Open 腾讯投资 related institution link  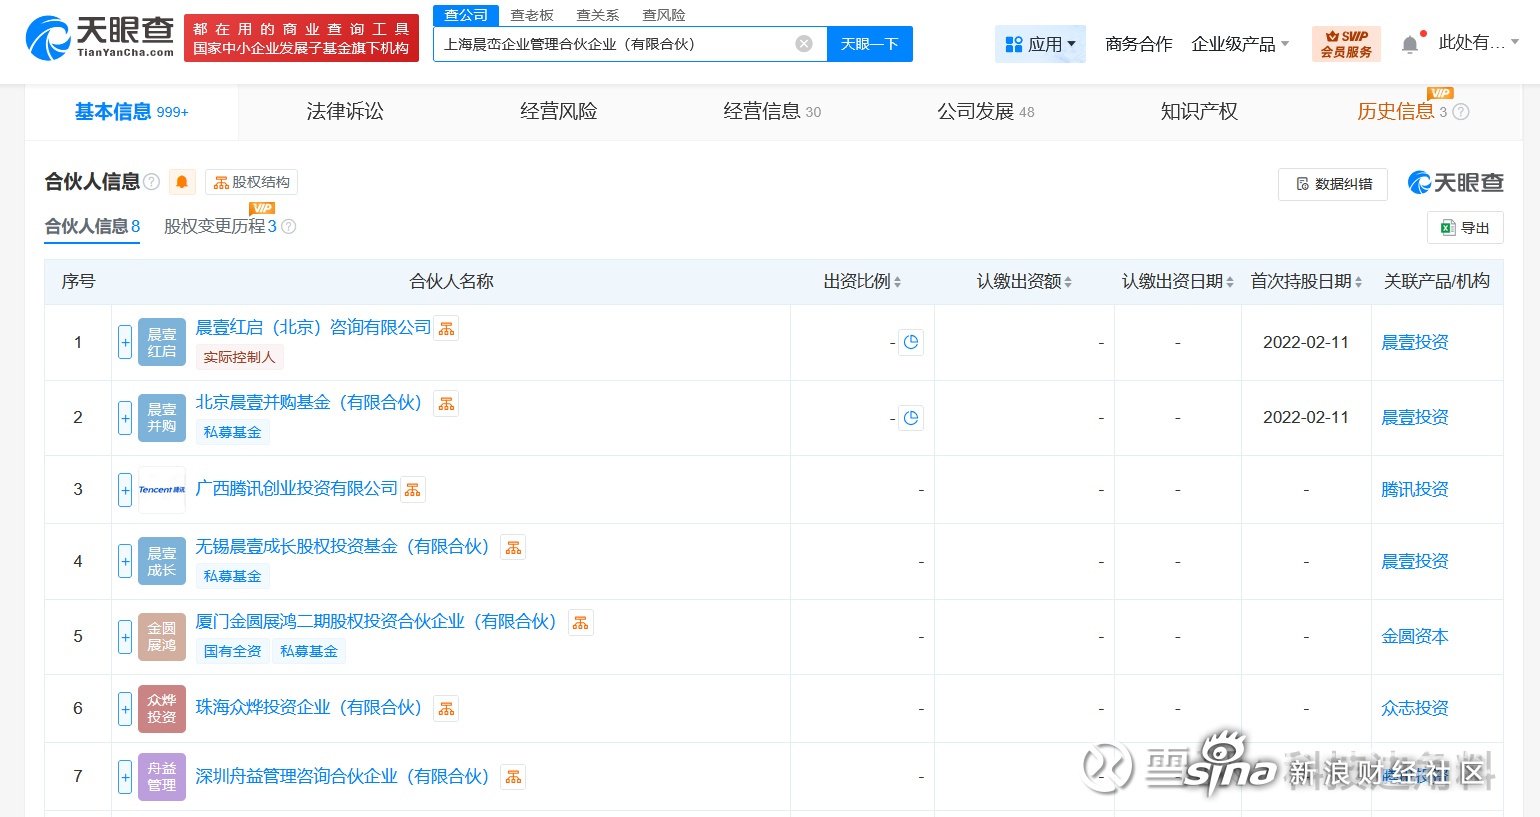1415,490
